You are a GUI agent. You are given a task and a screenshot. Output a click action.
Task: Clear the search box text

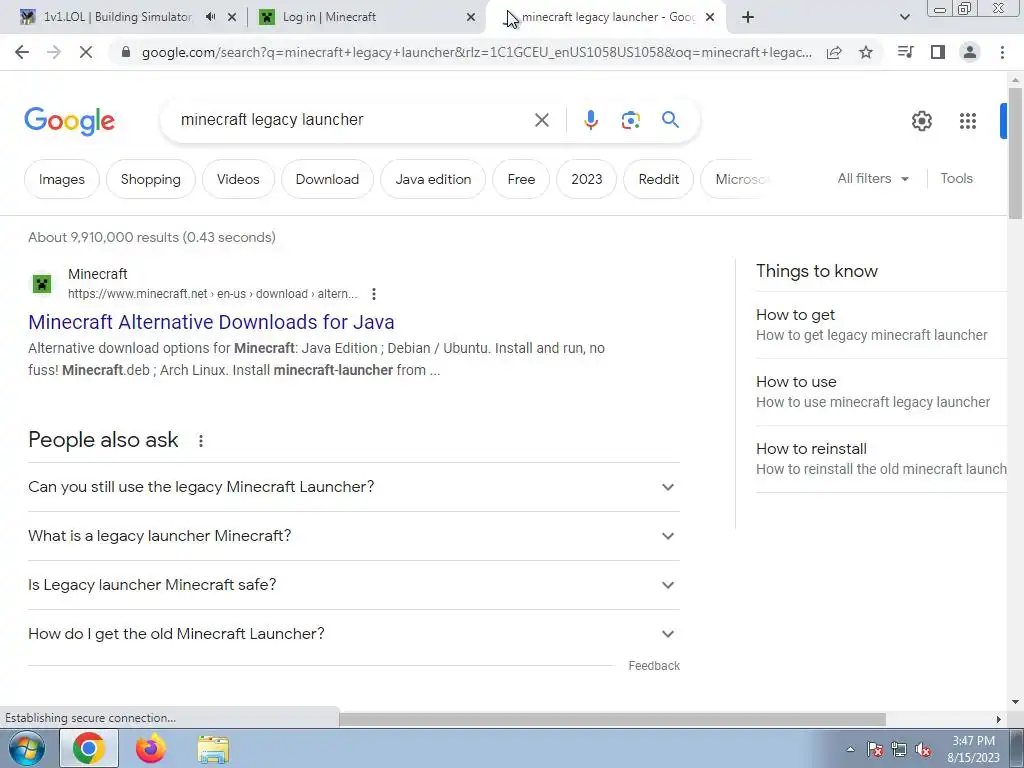point(541,120)
